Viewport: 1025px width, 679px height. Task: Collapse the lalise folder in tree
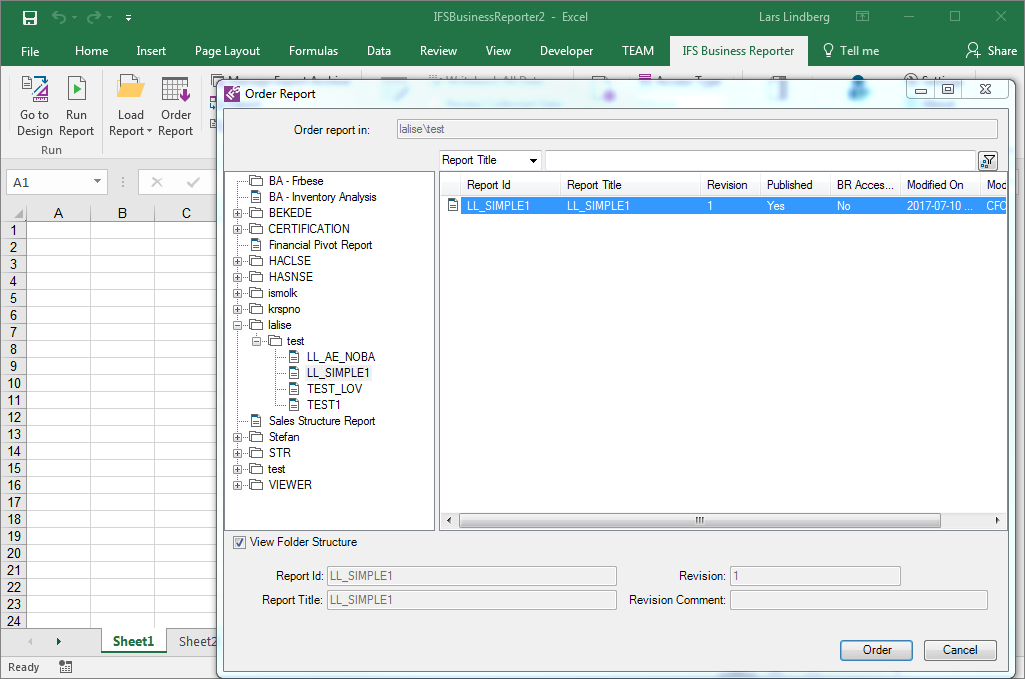[238, 325]
